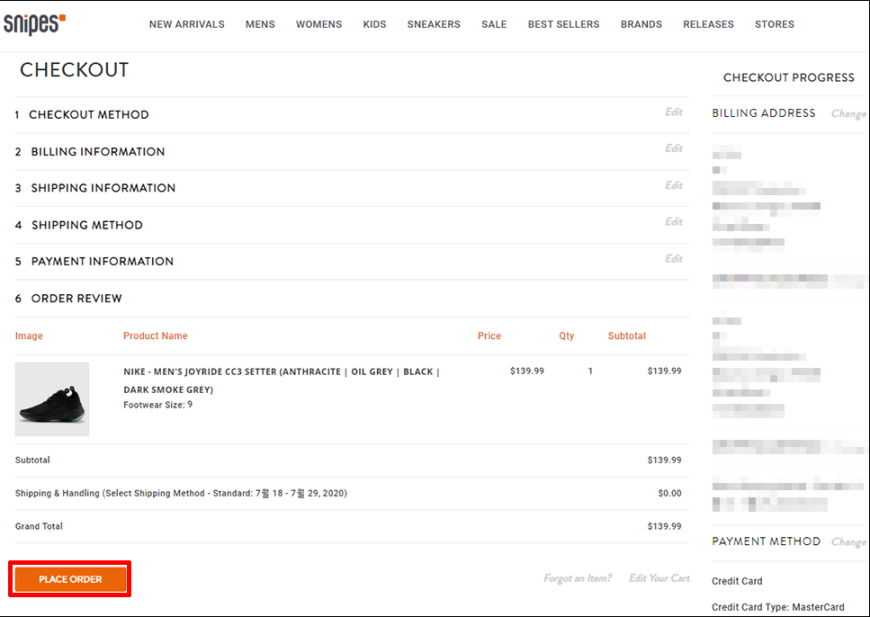The height and width of the screenshot is (617, 870).
Task: Click the Credit Card Type: MasterCard text
Action: tap(778, 608)
